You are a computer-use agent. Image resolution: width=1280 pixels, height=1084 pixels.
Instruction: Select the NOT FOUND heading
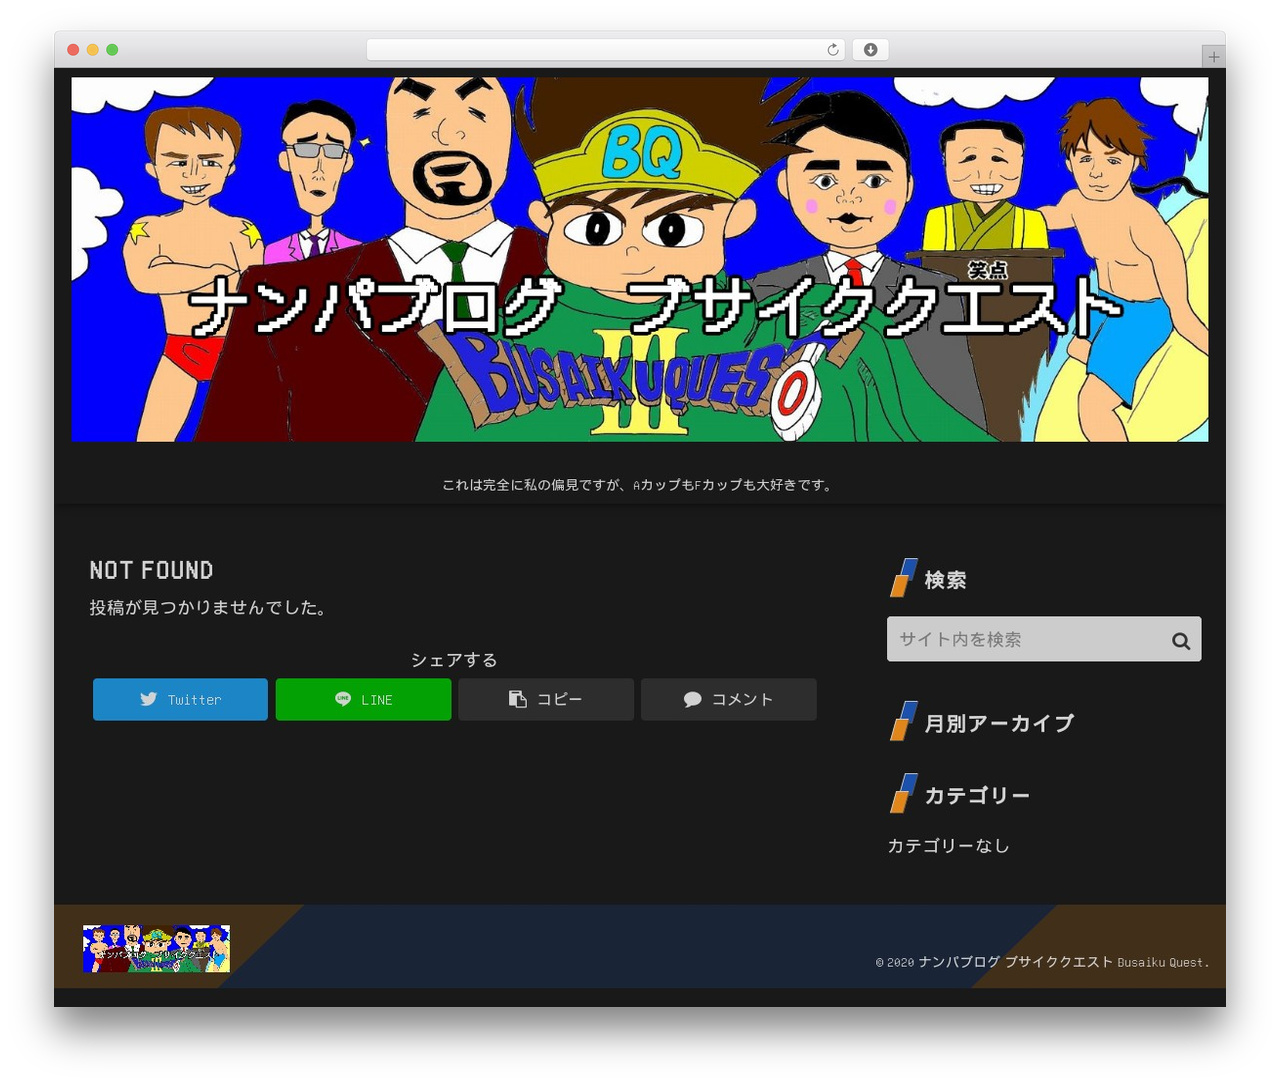pyautogui.click(x=151, y=570)
